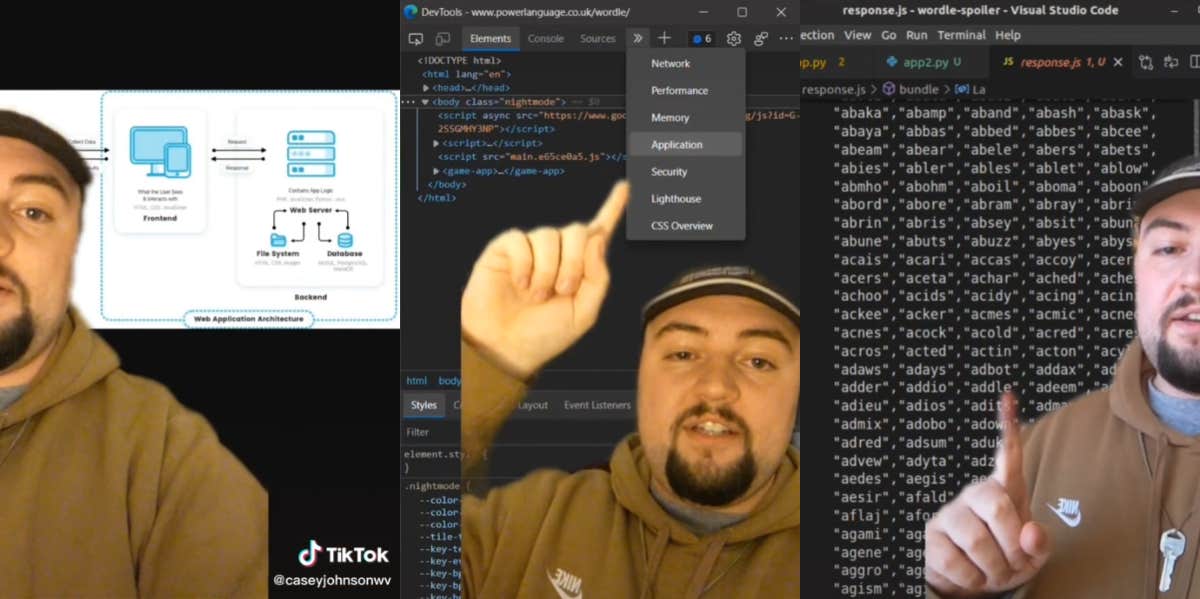Screen dimensions: 1200x599
Task: Open the Terminal menu in VS Code
Action: point(961,34)
